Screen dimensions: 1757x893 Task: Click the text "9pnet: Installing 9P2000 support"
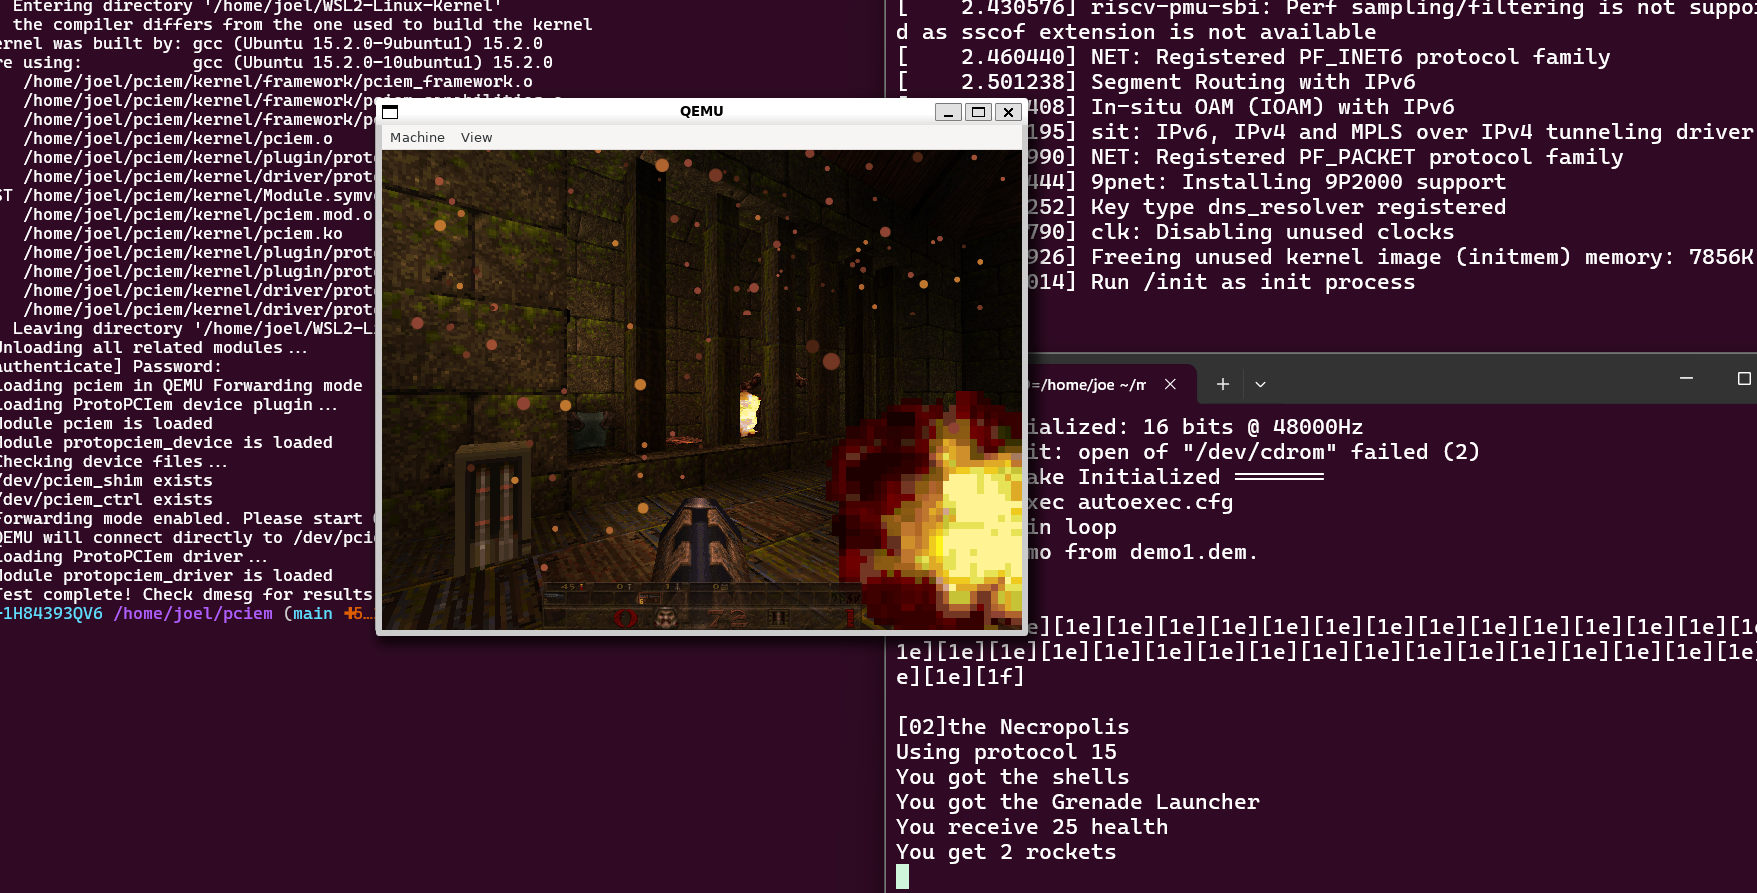(1299, 182)
